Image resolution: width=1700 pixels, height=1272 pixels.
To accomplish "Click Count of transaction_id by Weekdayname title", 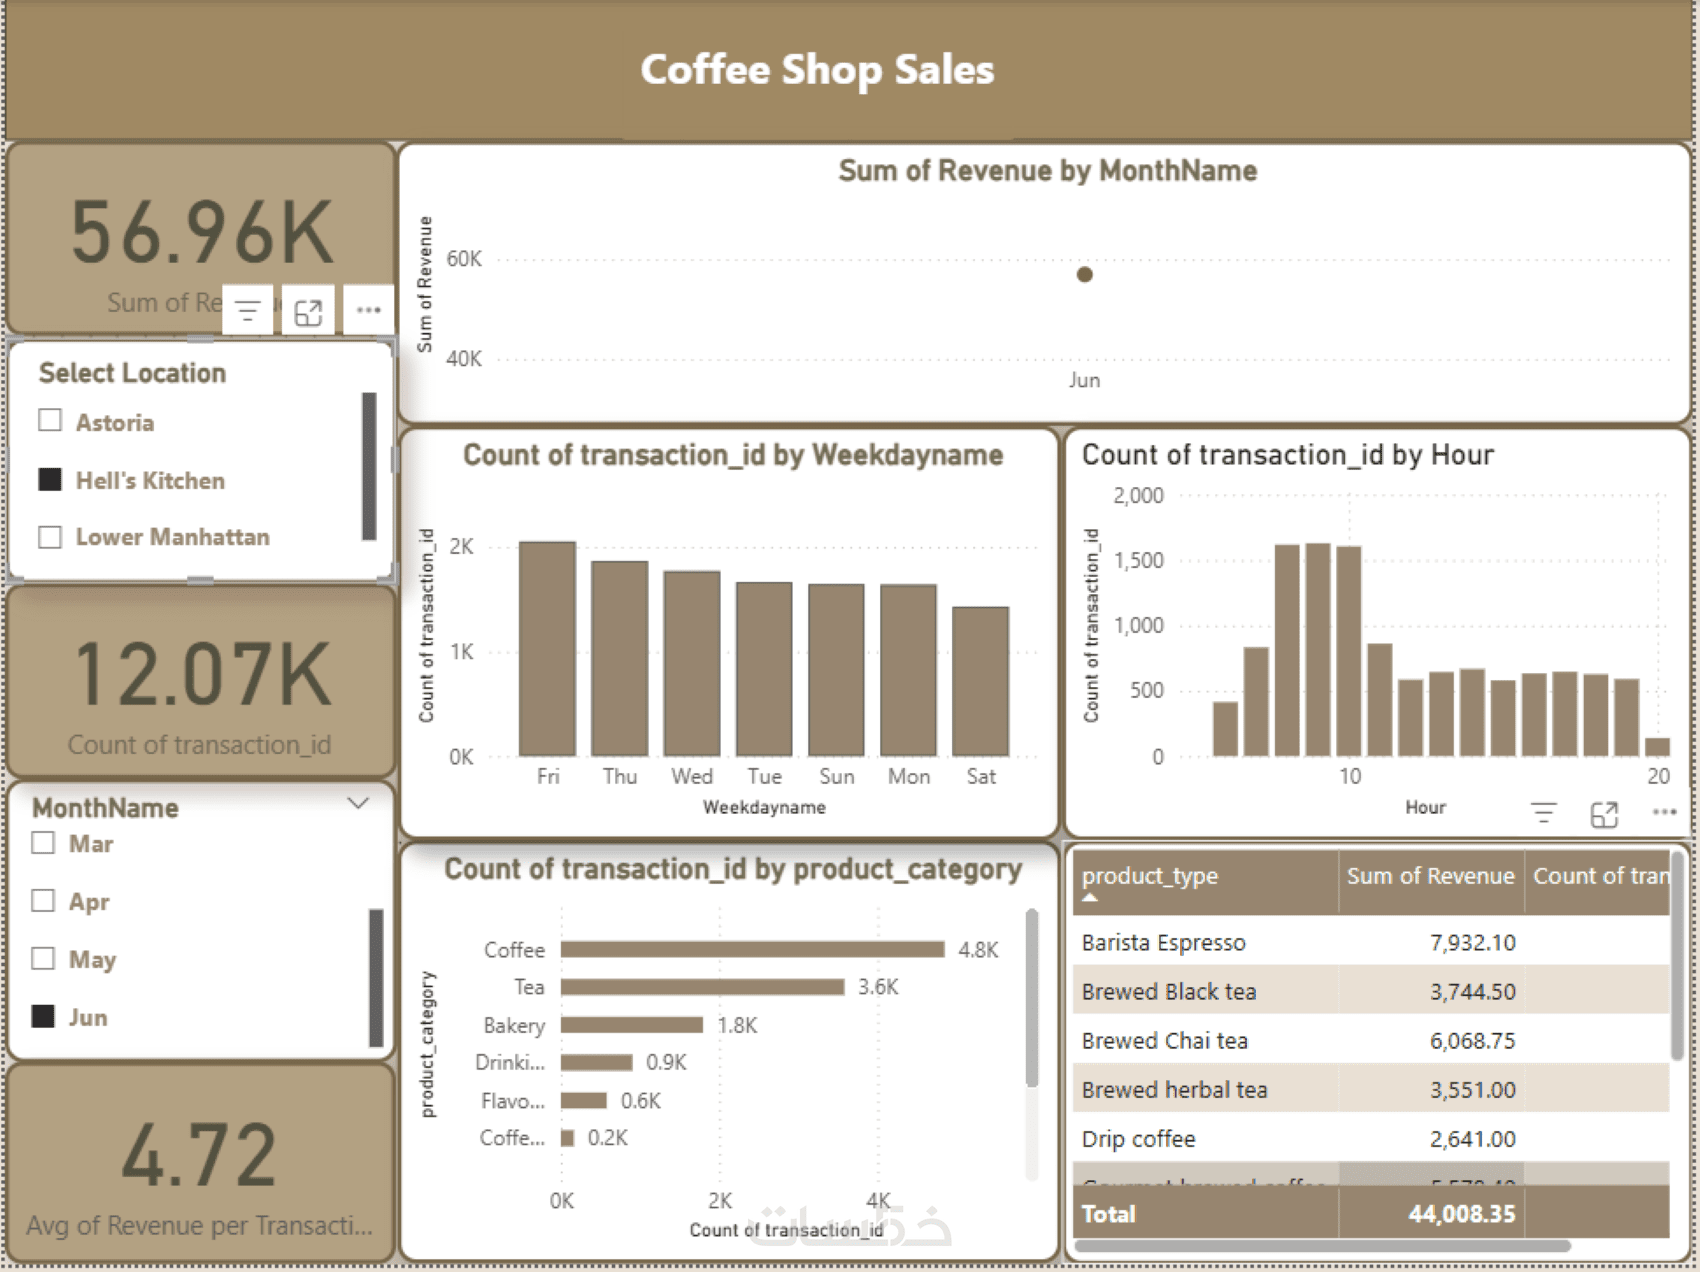I will point(732,455).
